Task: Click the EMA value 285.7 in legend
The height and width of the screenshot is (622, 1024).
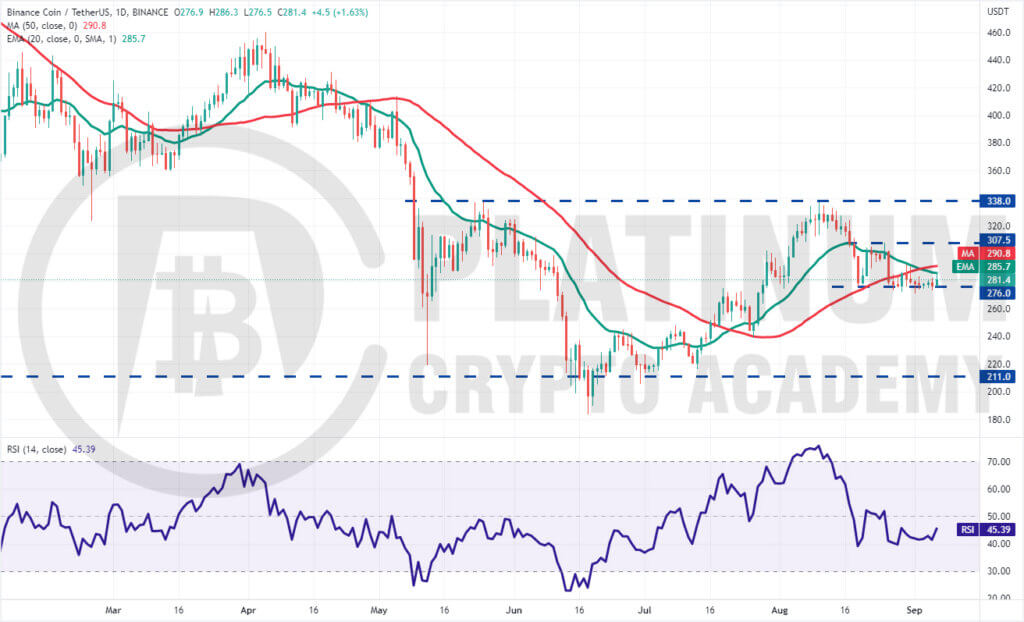Action: coord(134,39)
